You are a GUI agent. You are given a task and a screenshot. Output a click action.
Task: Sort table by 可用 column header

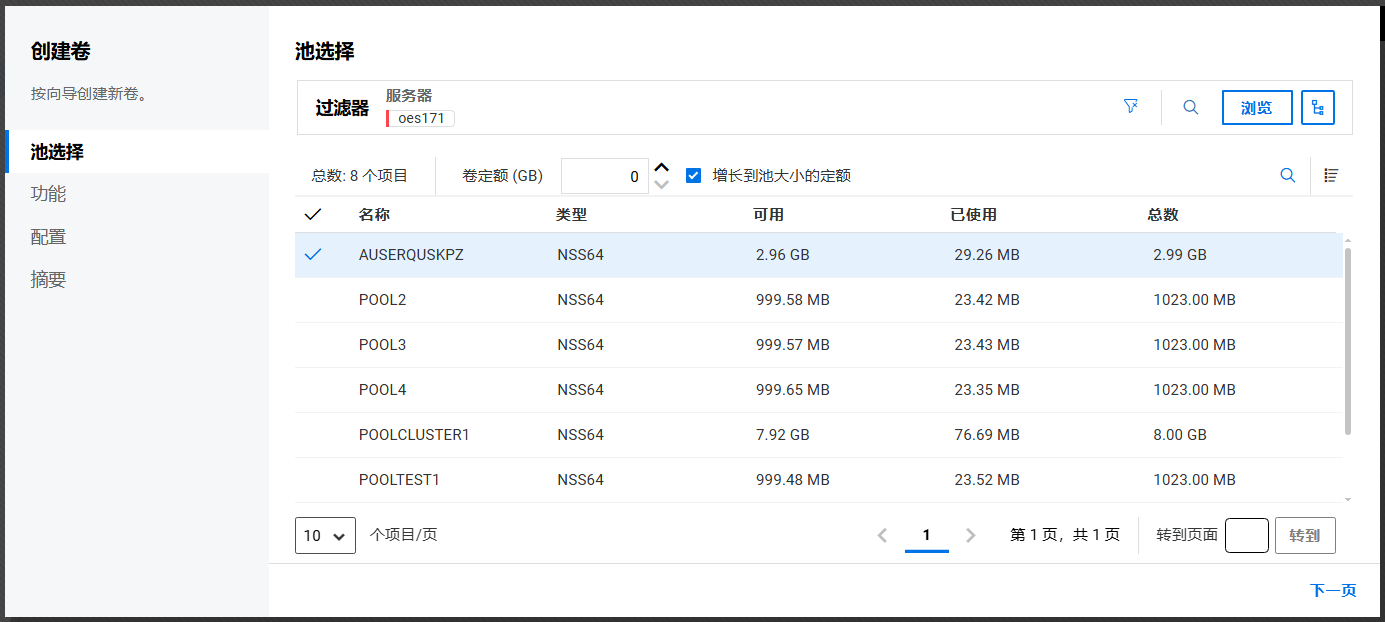(768, 215)
